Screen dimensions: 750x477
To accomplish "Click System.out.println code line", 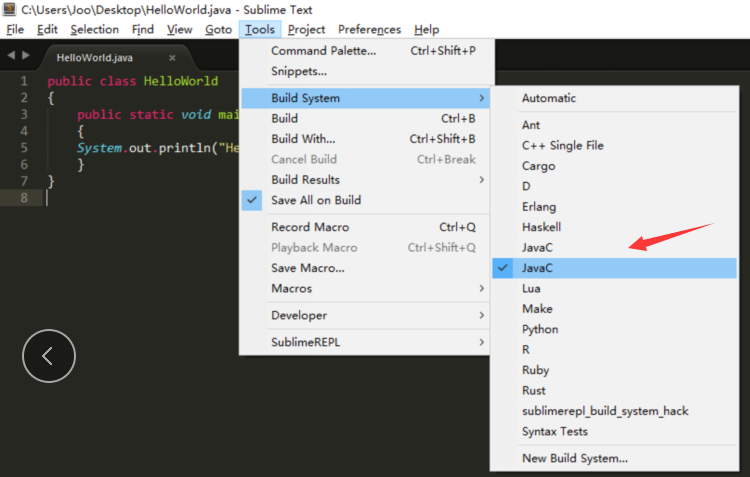I will click(x=158, y=148).
